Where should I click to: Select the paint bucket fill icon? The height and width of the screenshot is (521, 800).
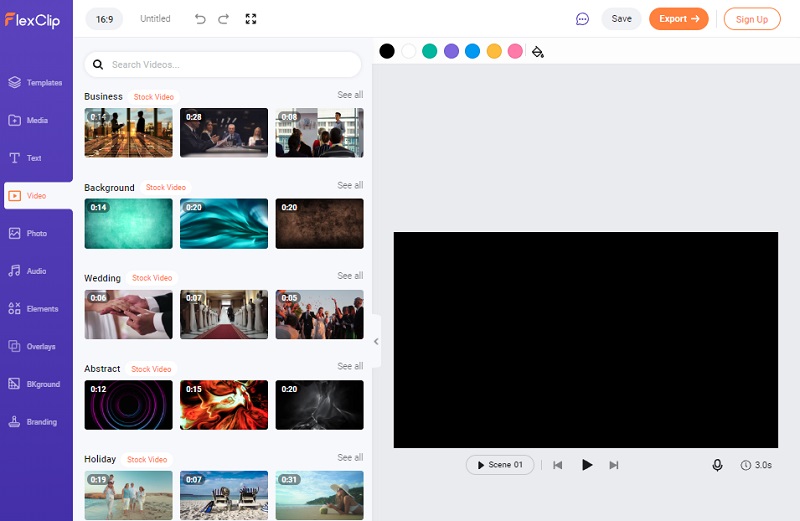(538, 51)
